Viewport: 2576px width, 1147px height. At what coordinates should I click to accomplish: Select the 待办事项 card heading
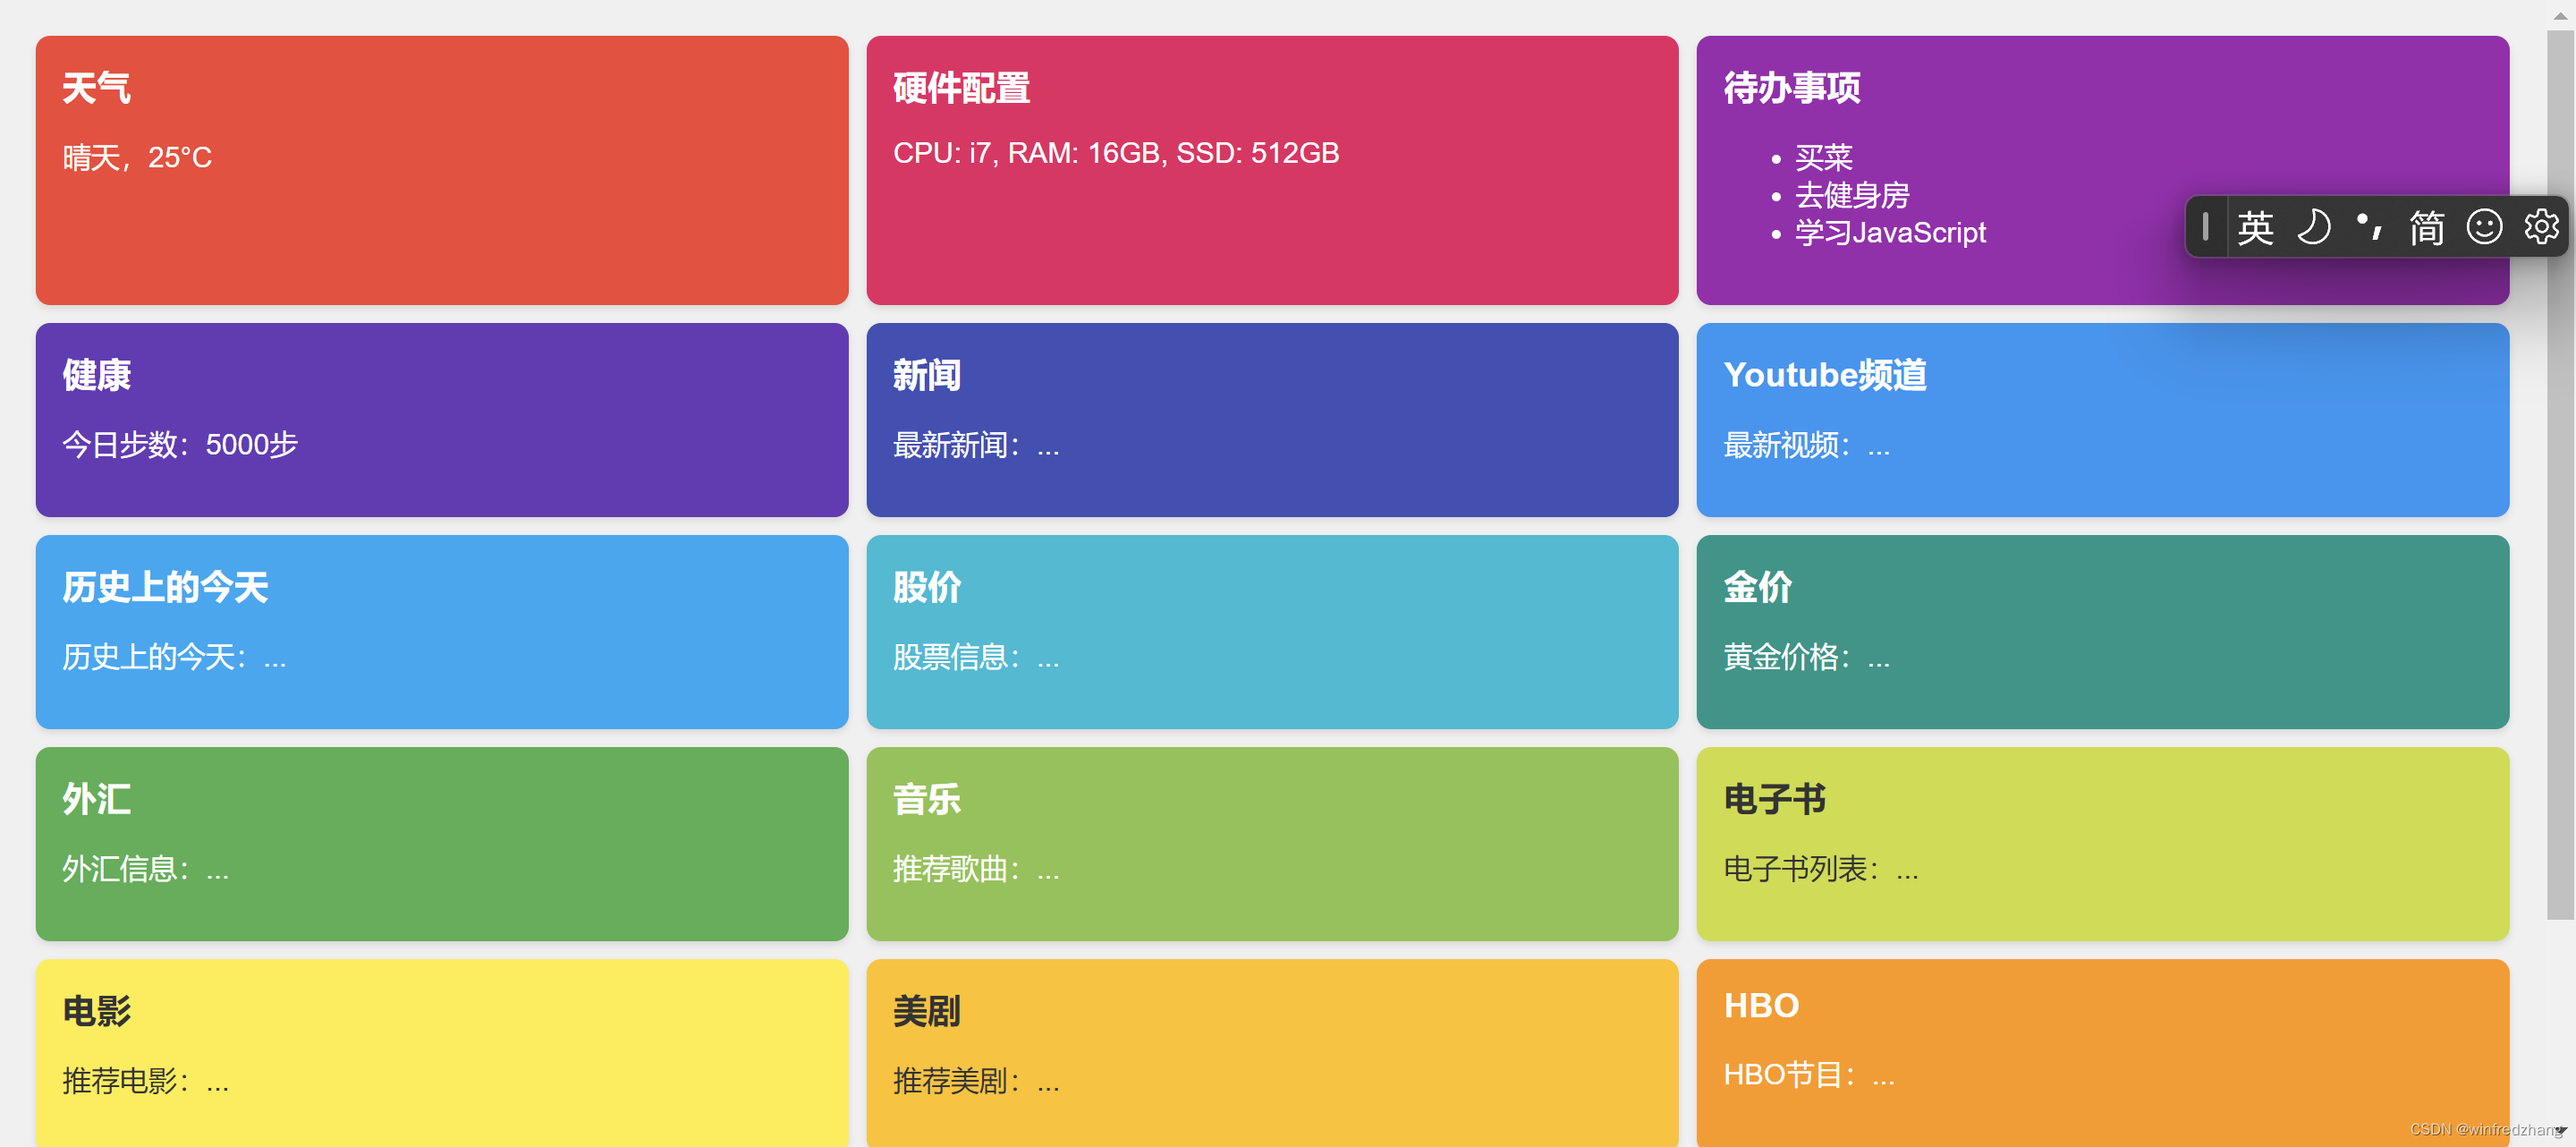click(x=1792, y=88)
